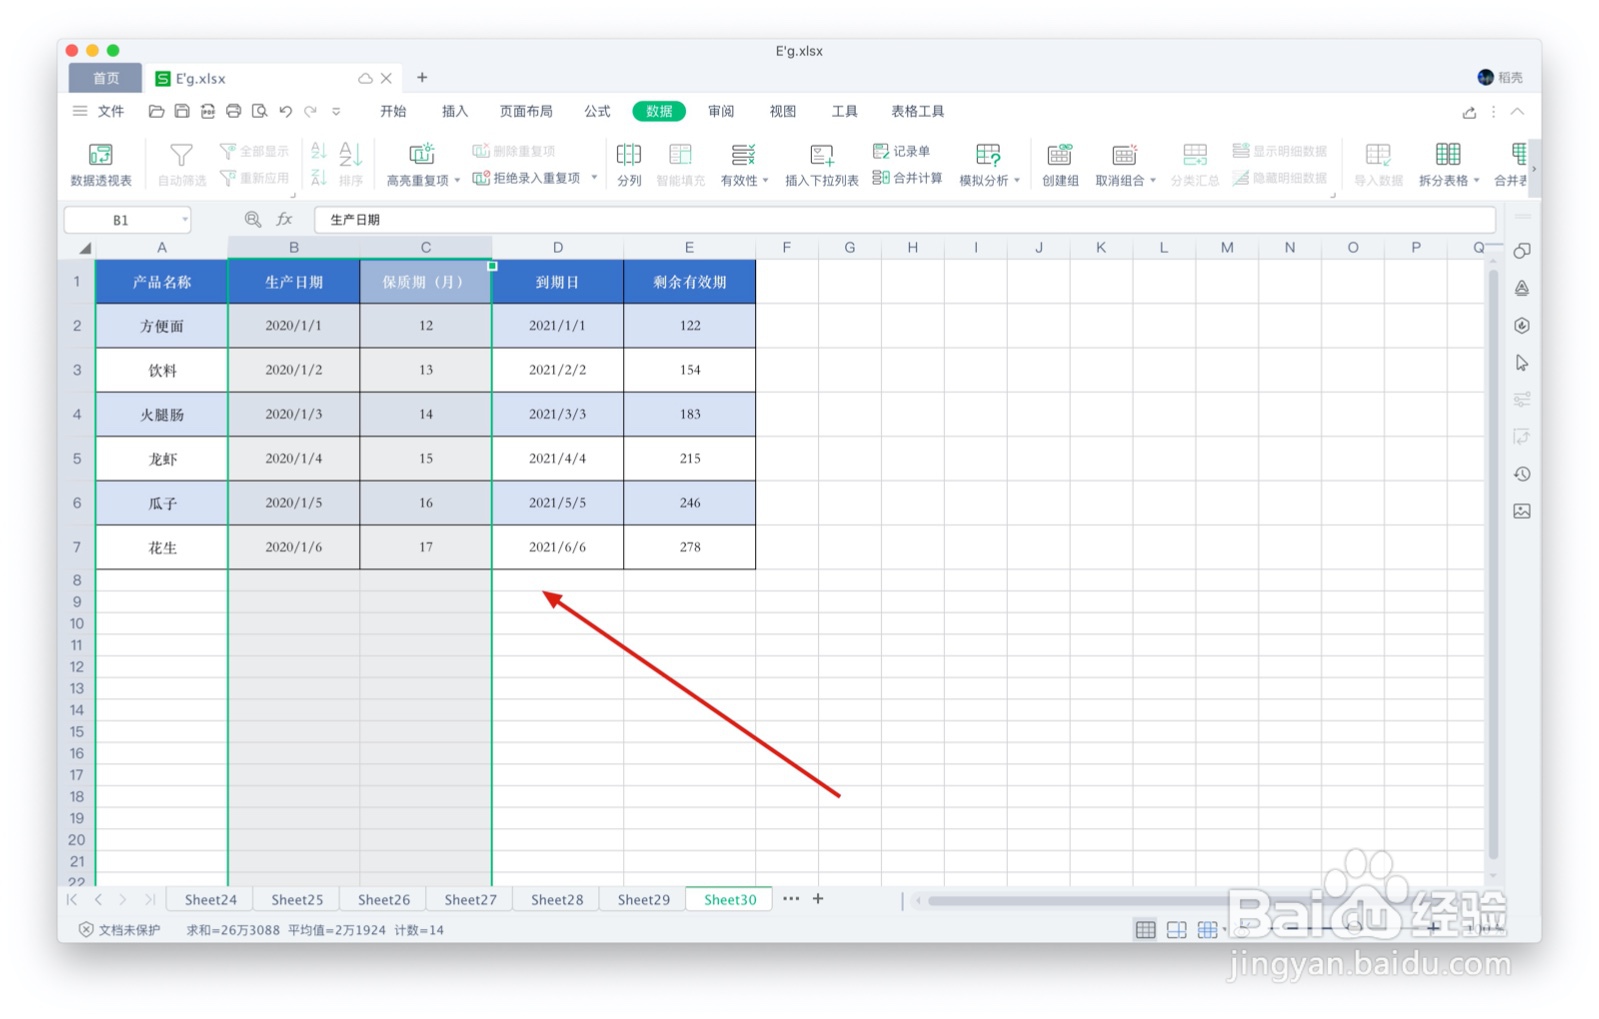The width and height of the screenshot is (1599, 1019).
Task: Click the select-all corner of the grid
Action: point(85,248)
